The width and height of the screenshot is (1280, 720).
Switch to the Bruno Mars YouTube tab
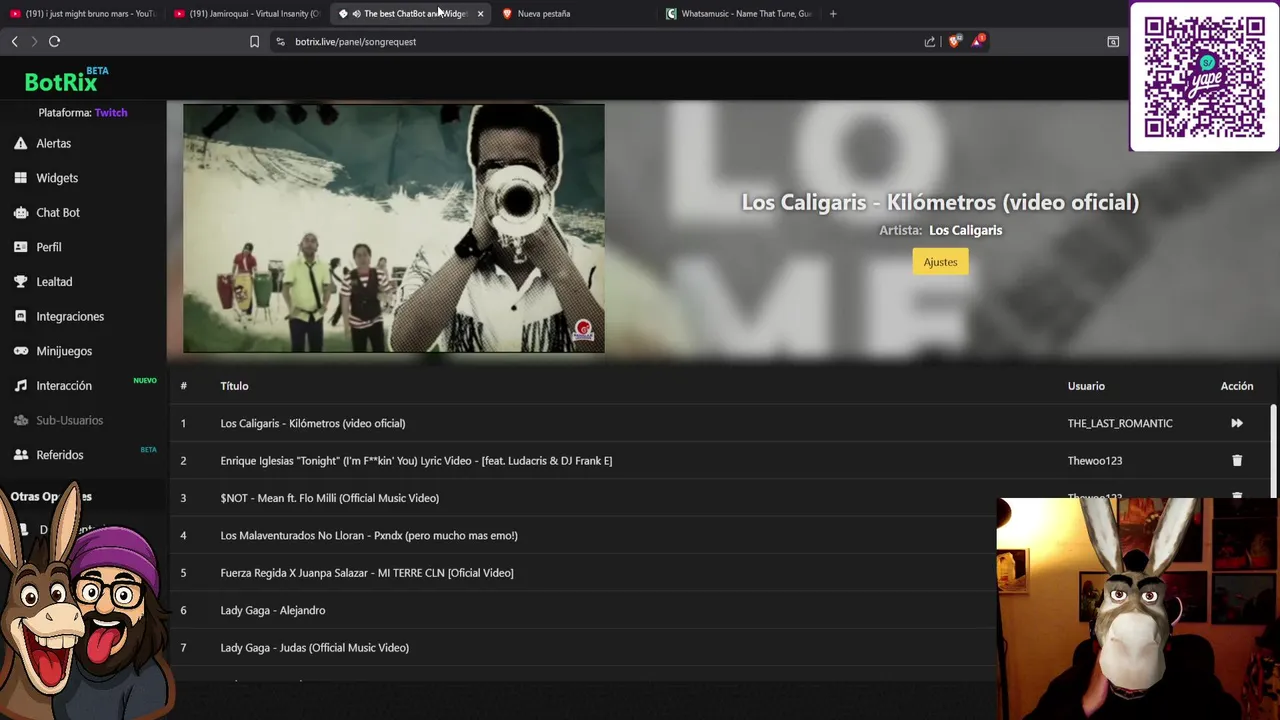click(x=82, y=14)
